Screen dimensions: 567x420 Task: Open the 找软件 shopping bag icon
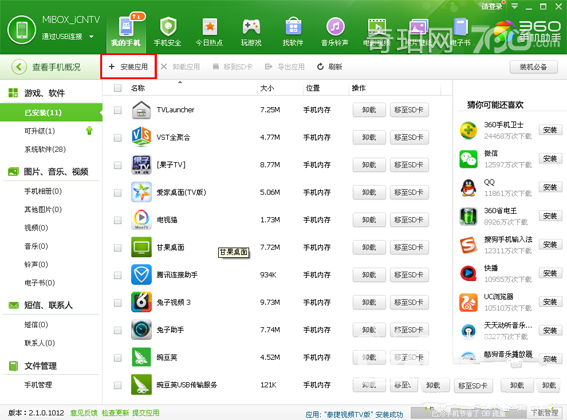click(x=293, y=27)
